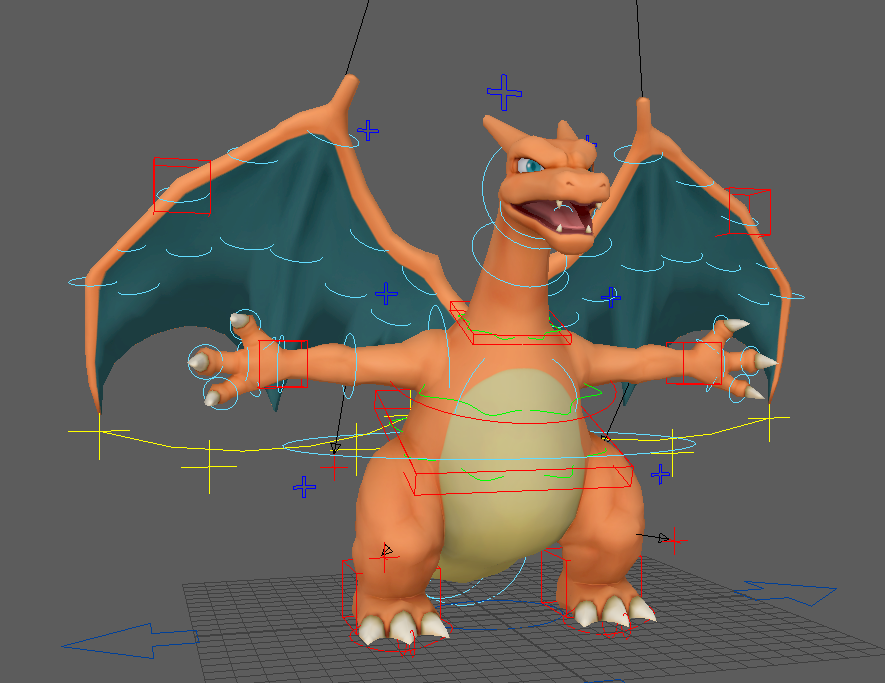Select the large cyan ellipse around the waist

click(489, 446)
